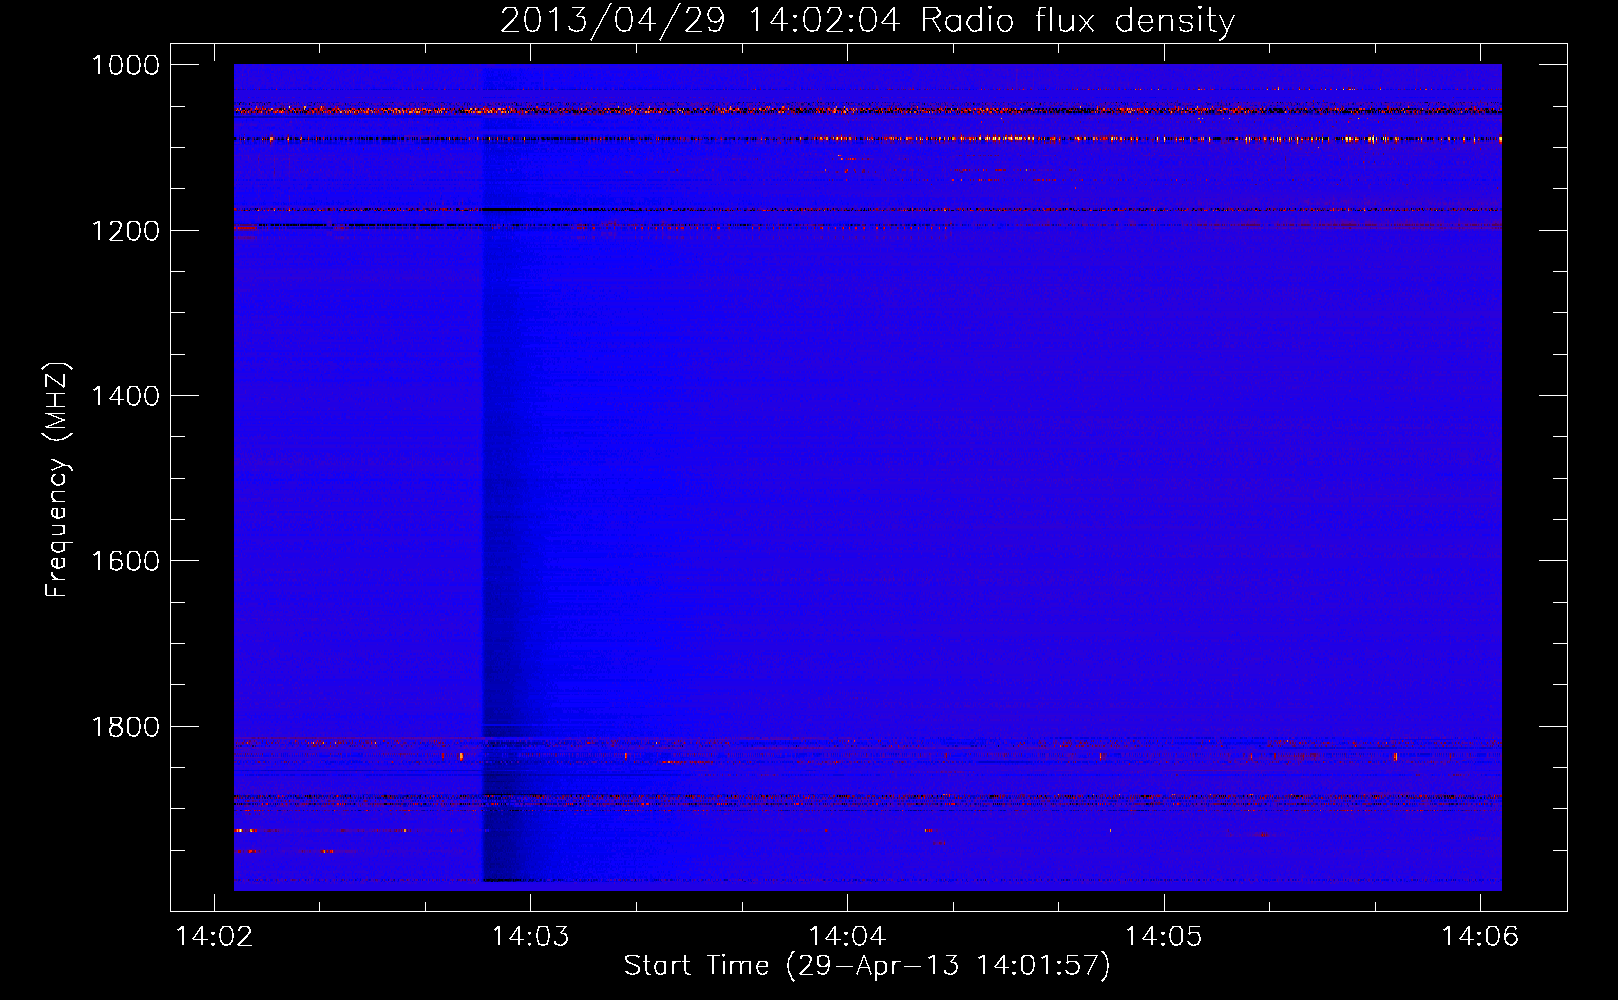Image resolution: width=1618 pixels, height=1000 pixels.
Task: Click the 14:04 time tick label
Action: pyautogui.click(x=847, y=936)
